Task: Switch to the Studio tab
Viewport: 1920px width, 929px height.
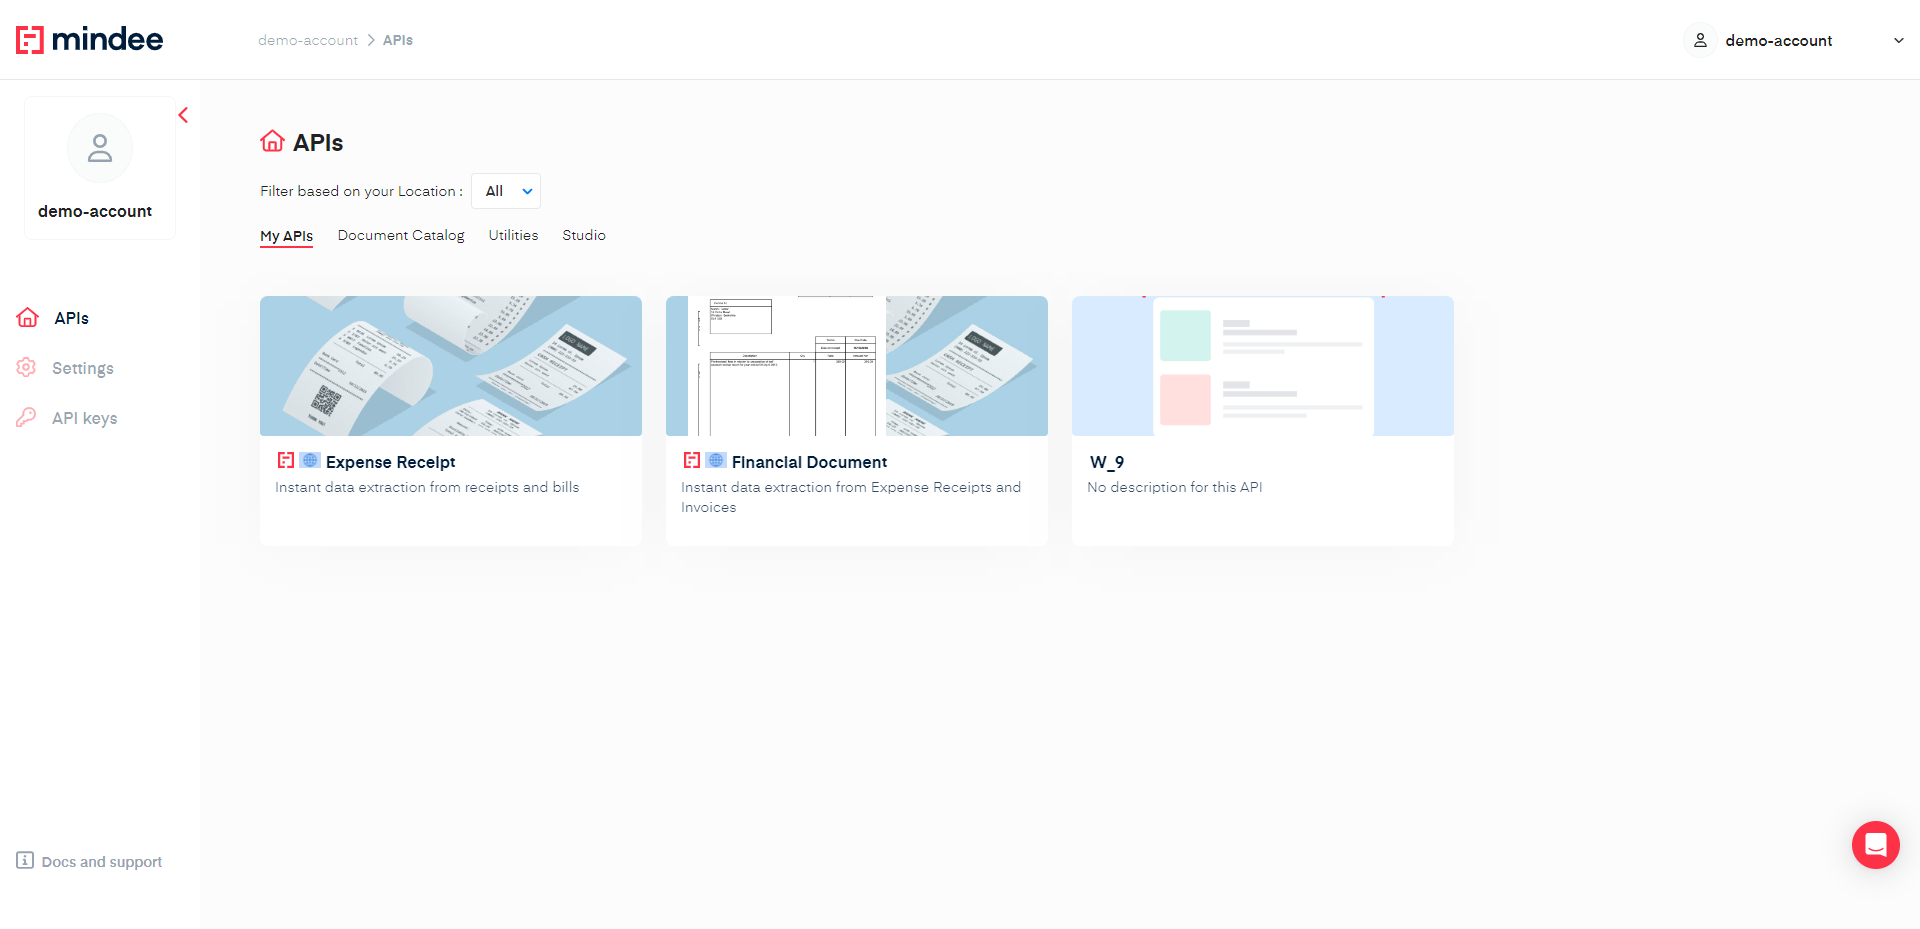Action: pyautogui.click(x=584, y=235)
